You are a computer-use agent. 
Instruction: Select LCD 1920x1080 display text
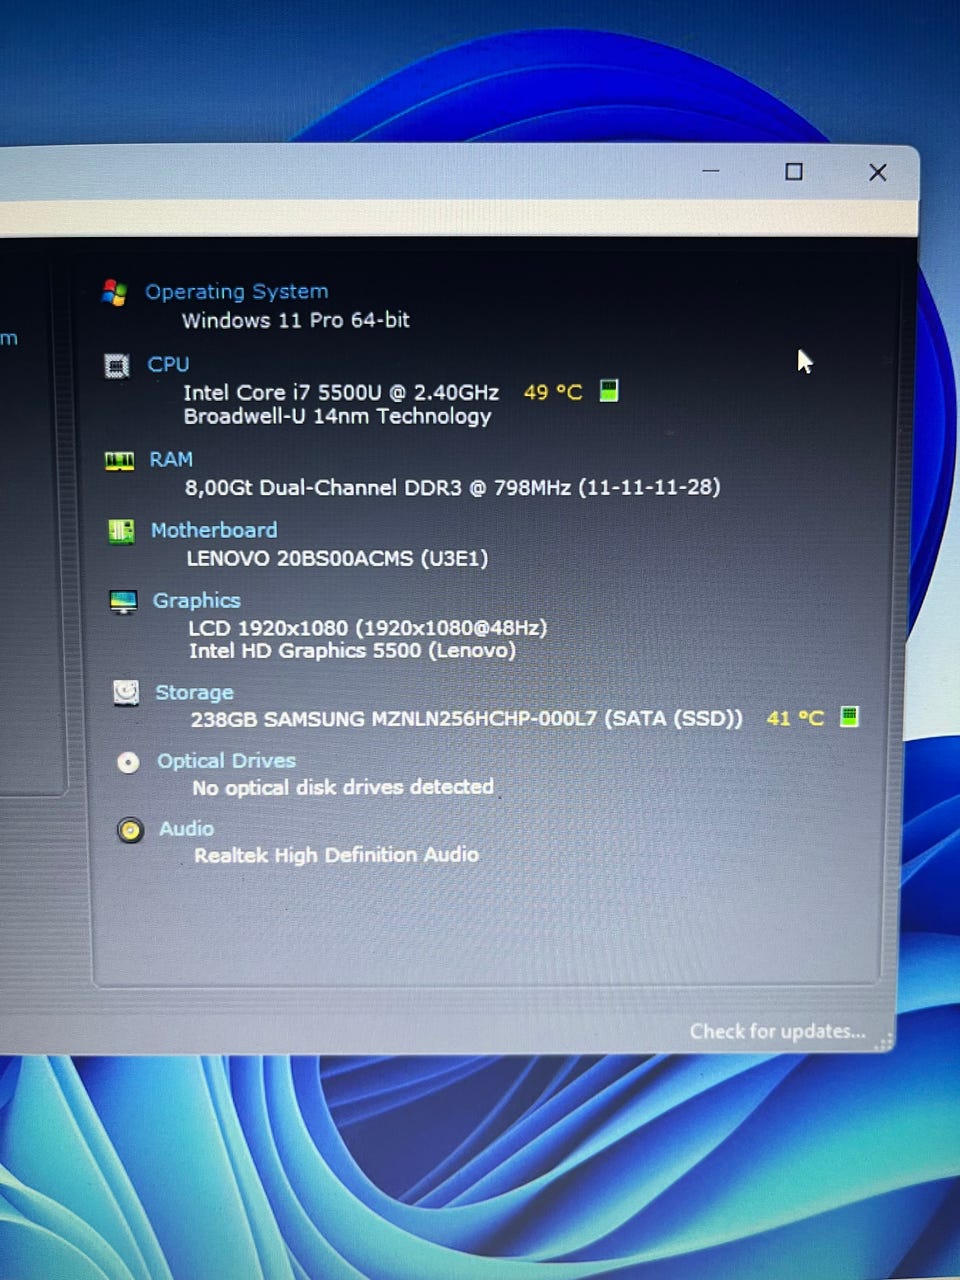pyautogui.click(x=368, y=628)
